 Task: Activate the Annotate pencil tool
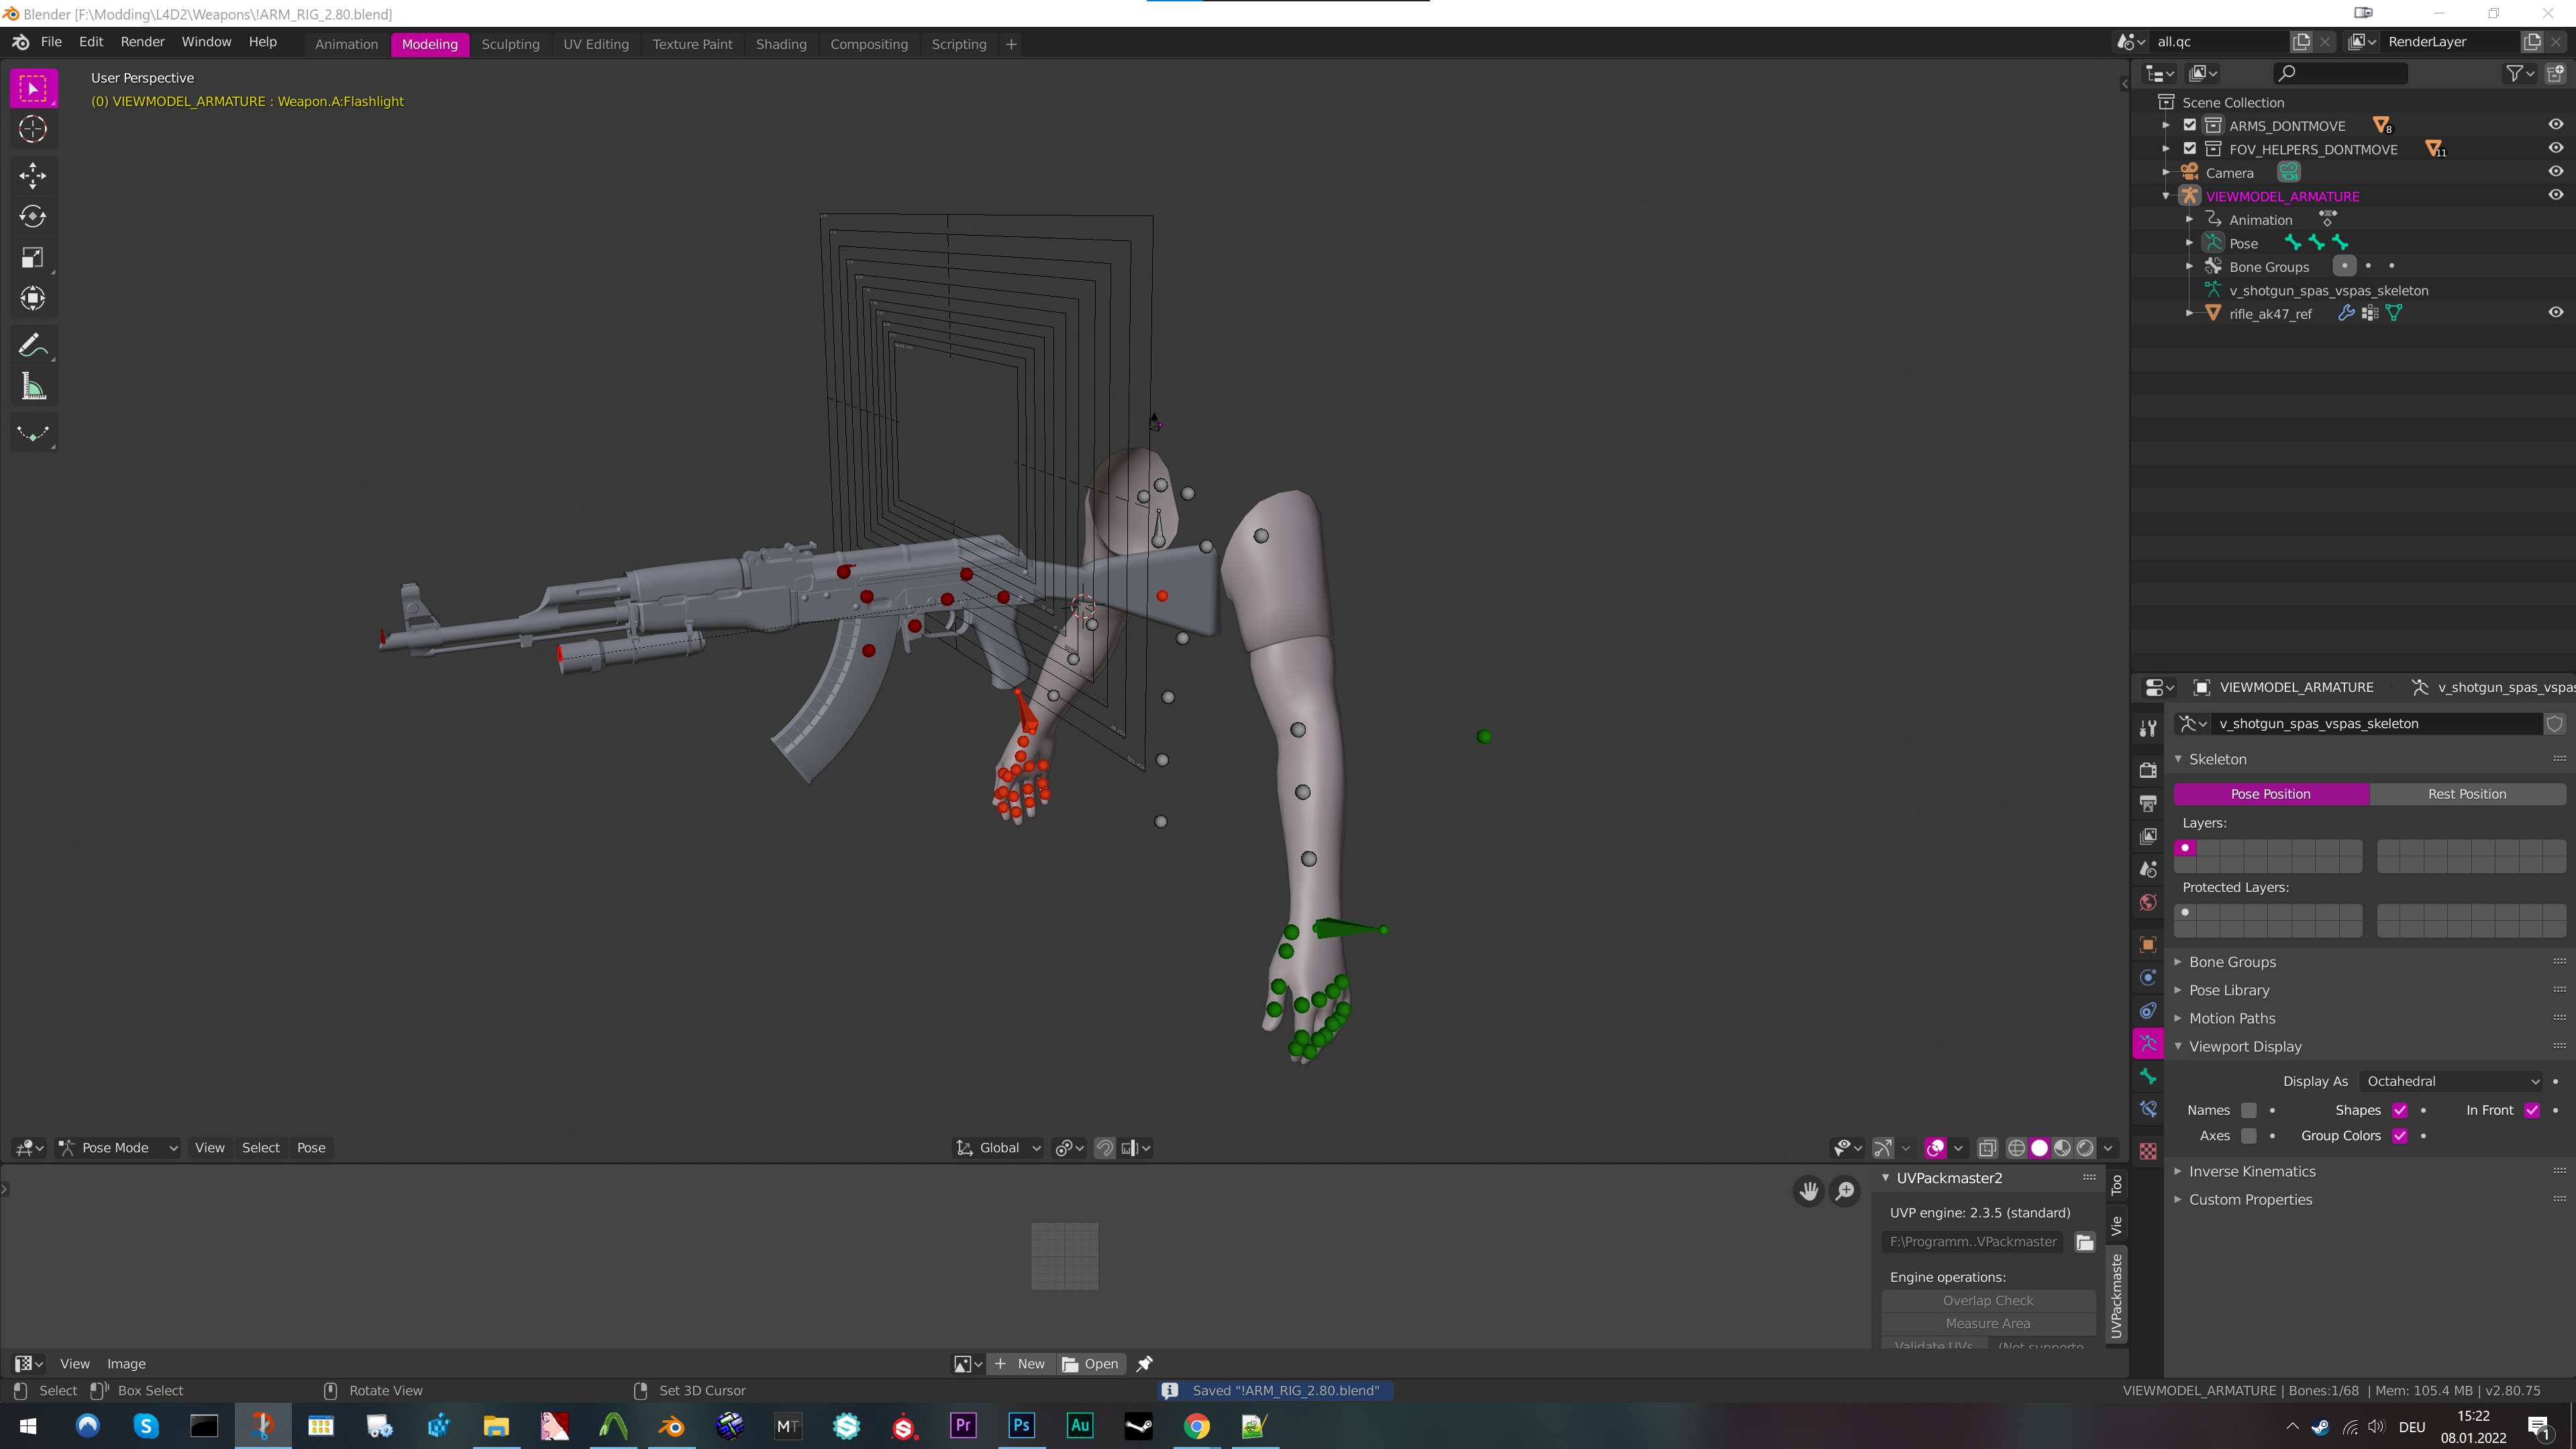click(33, 346)
